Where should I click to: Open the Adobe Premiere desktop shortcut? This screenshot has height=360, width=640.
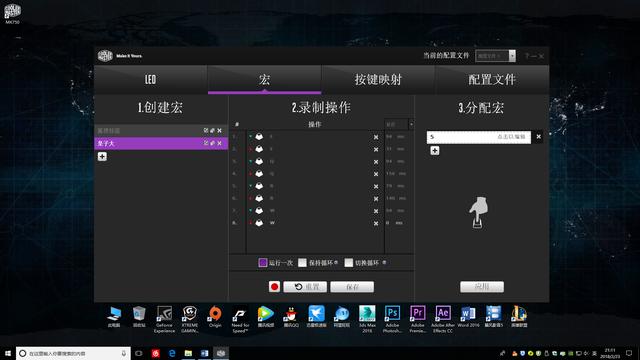(x=418, y=319)
